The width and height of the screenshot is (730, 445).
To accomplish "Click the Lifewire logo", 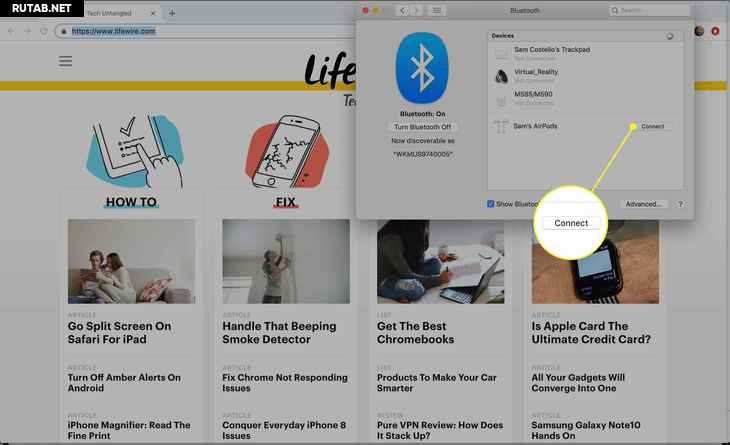I will tap(330, 70).
